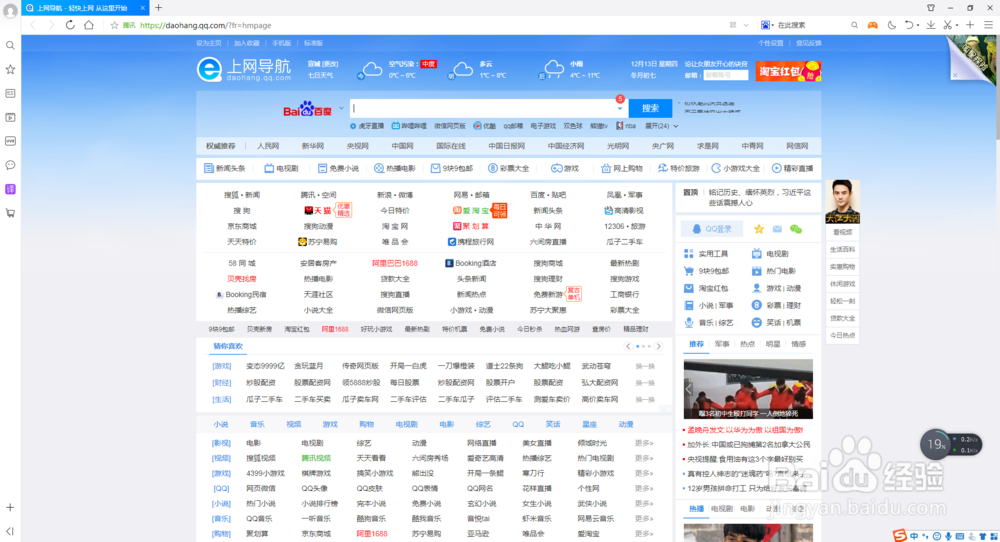Click the browser download arrow icon
The image size is (1000, 542).
point(930,25)
